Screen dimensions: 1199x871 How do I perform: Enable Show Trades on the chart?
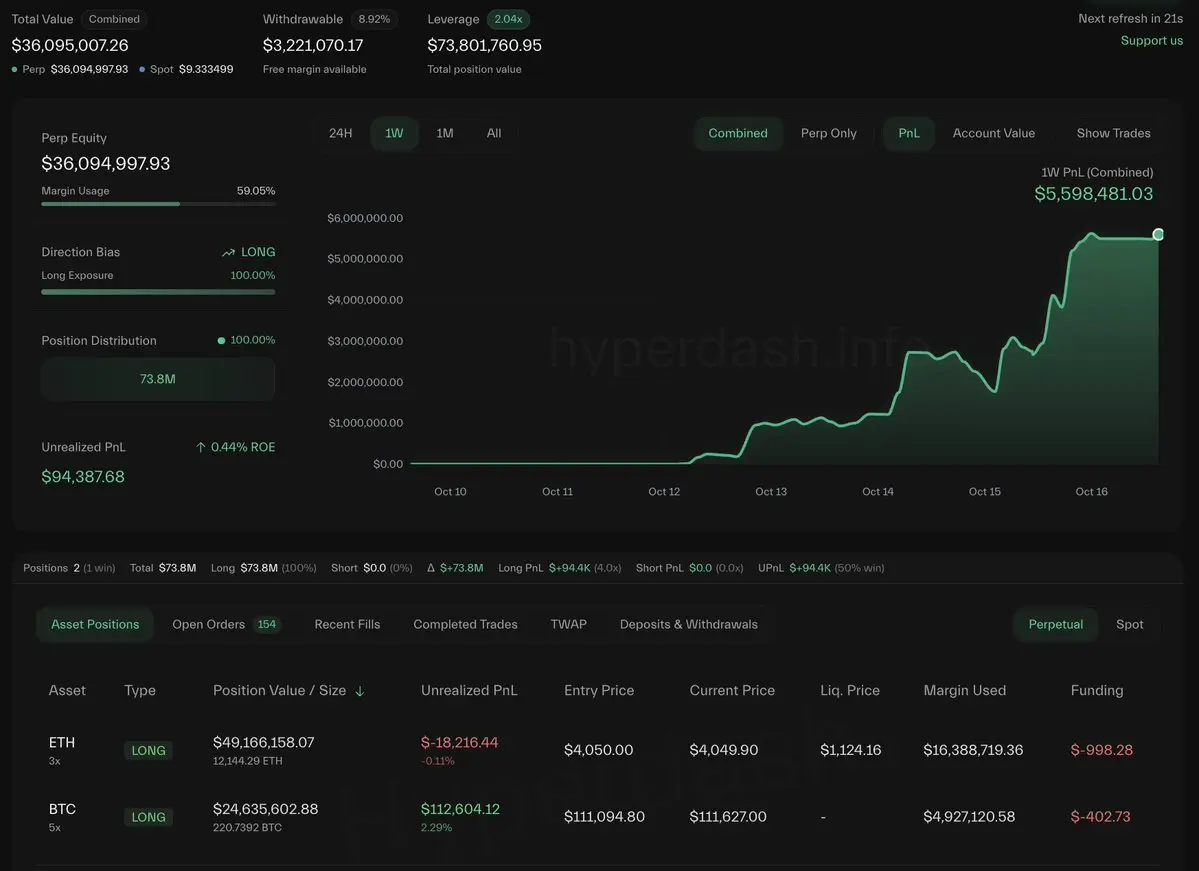(x=1113, y=134)
